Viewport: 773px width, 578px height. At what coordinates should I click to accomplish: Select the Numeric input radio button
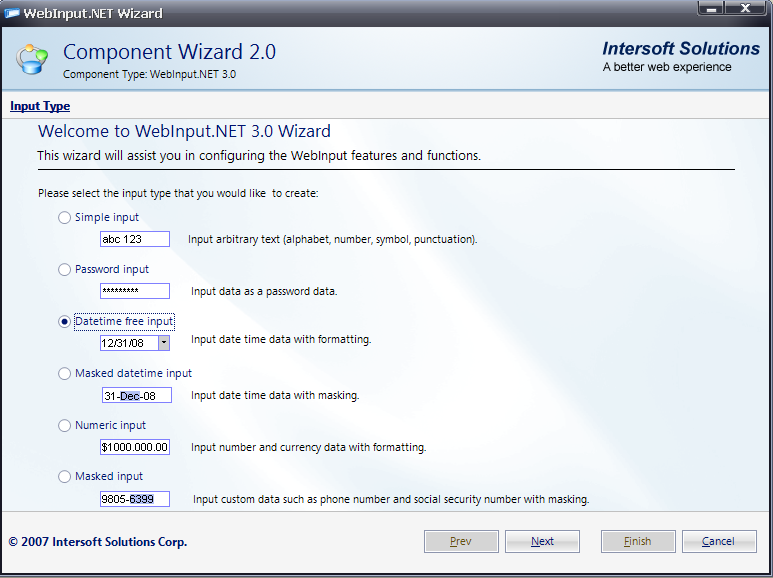(x=65, y=425)
